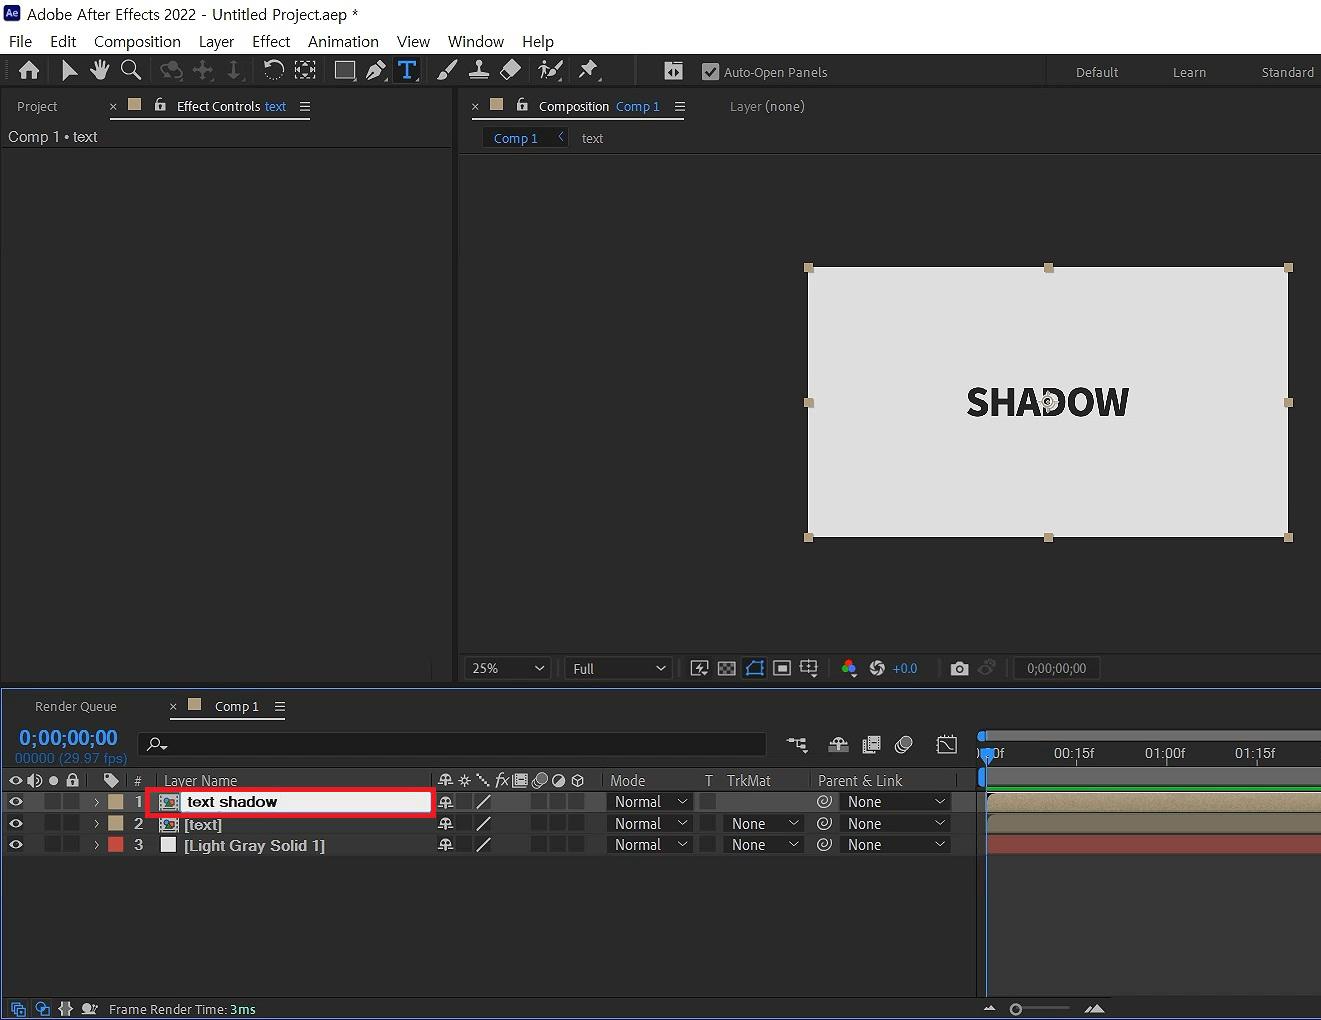Open the Graph Editor icon
Screen dimensions: 1321x1020
coord(946,744)
